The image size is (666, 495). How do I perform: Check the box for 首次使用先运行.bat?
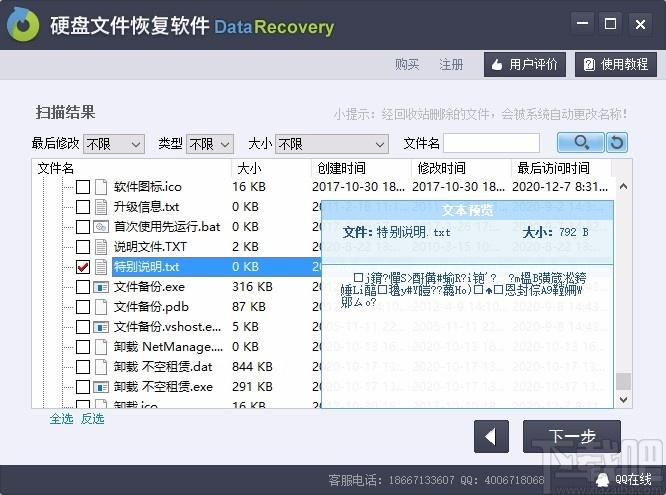(83, 226)
